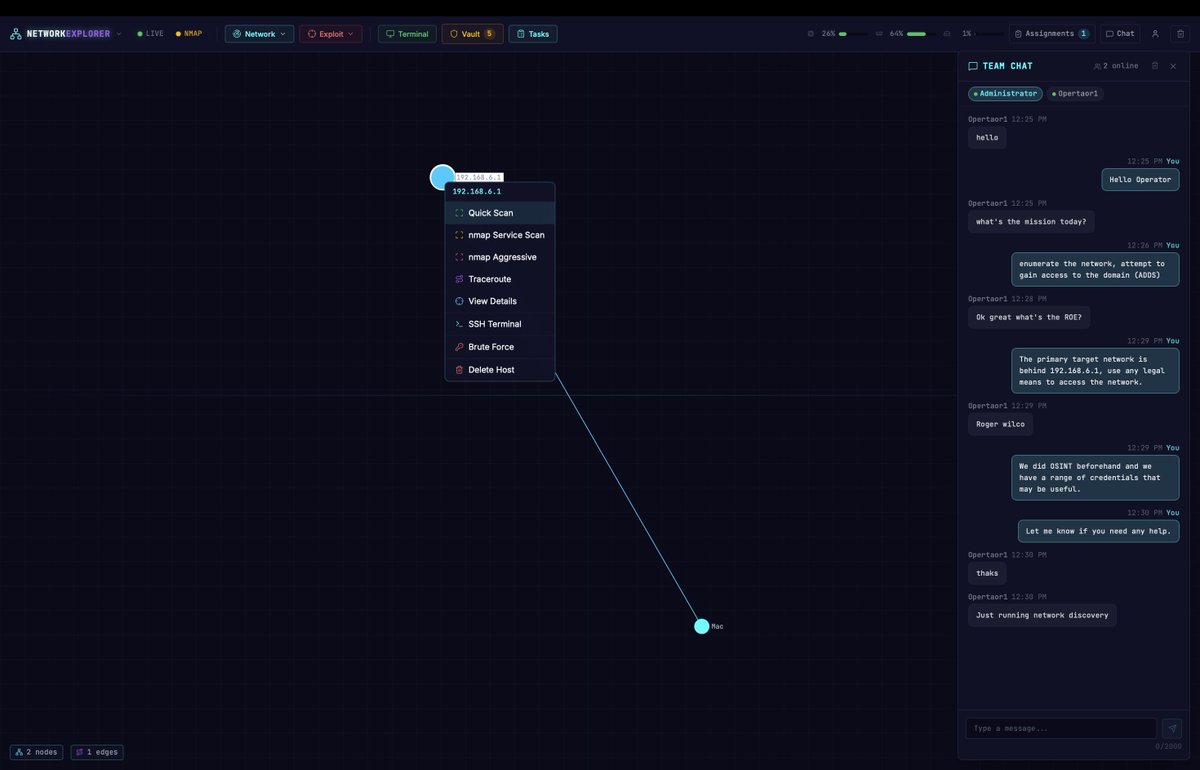Click the 1 edges counter badge

point(97,752)
